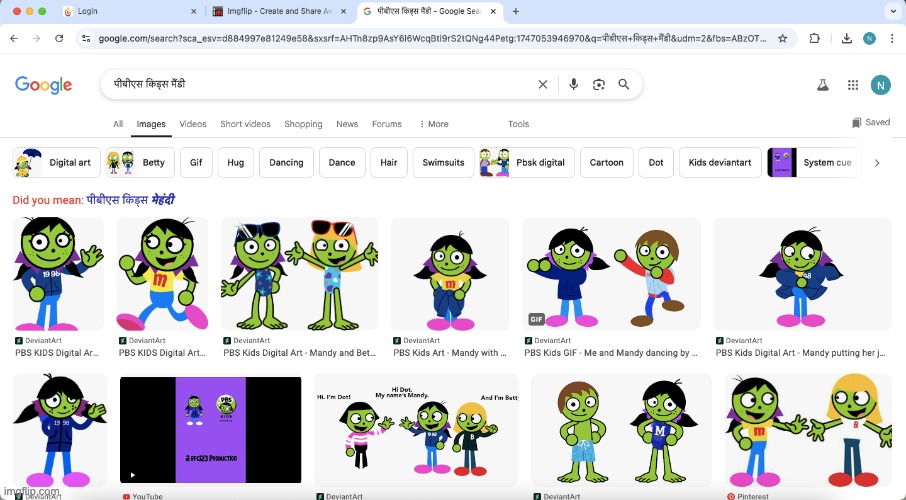
Task: Search by image with Google Lens
Action: coord(599,84)
